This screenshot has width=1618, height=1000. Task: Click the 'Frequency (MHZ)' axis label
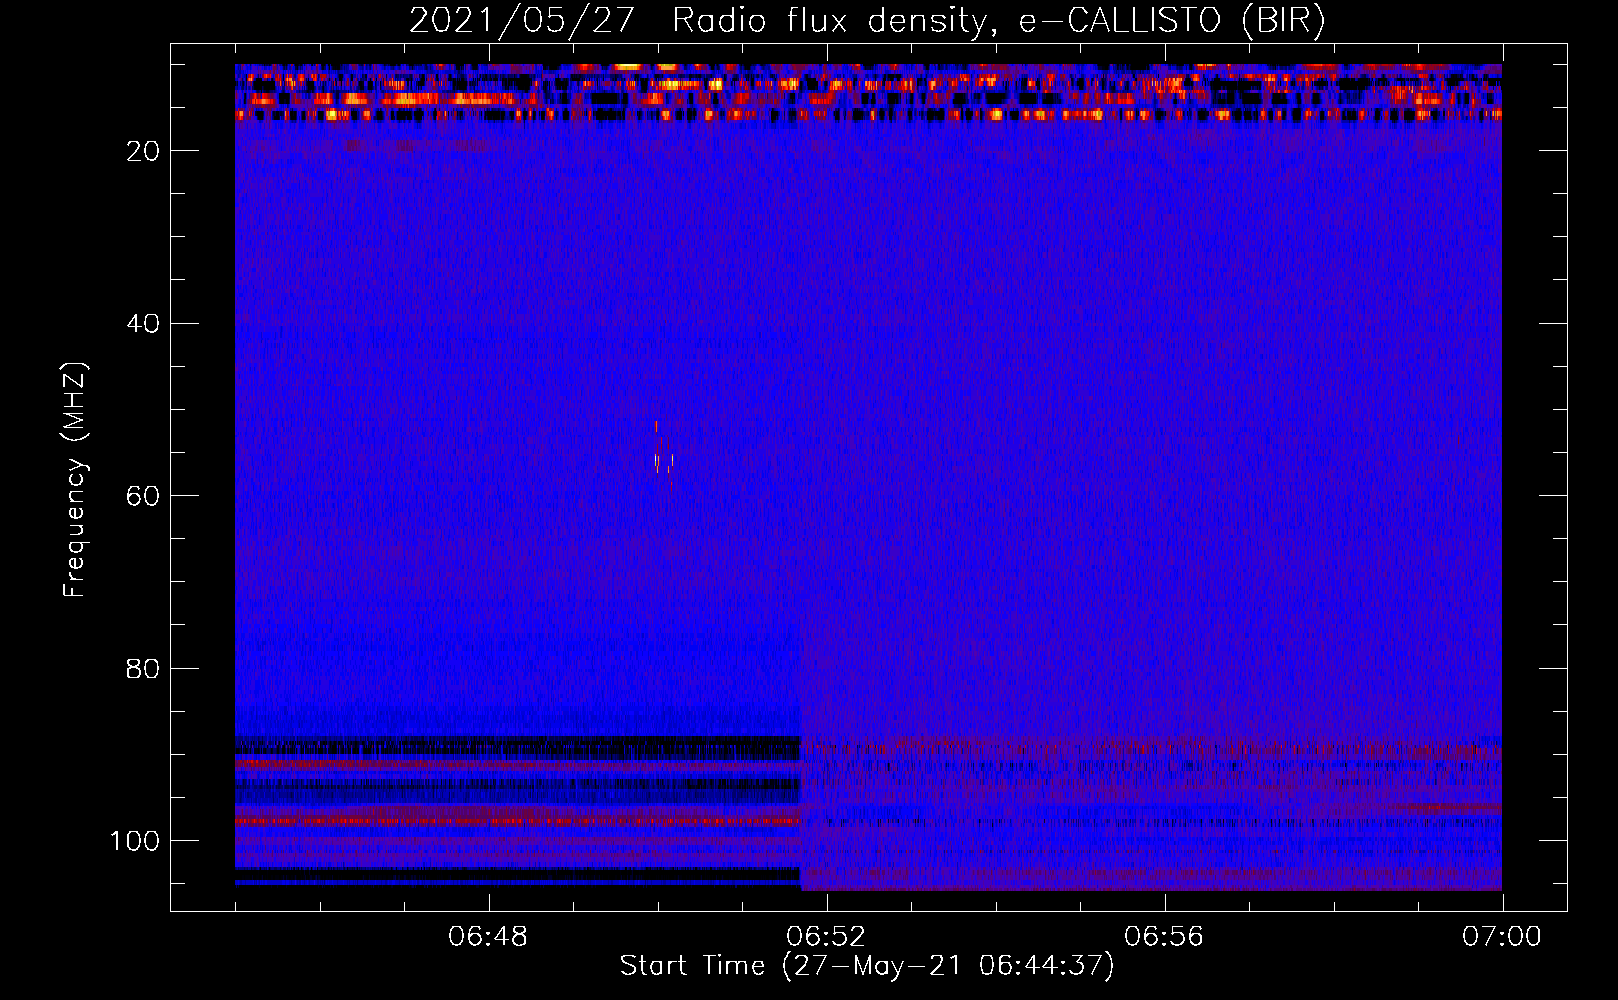coord(75,479)
